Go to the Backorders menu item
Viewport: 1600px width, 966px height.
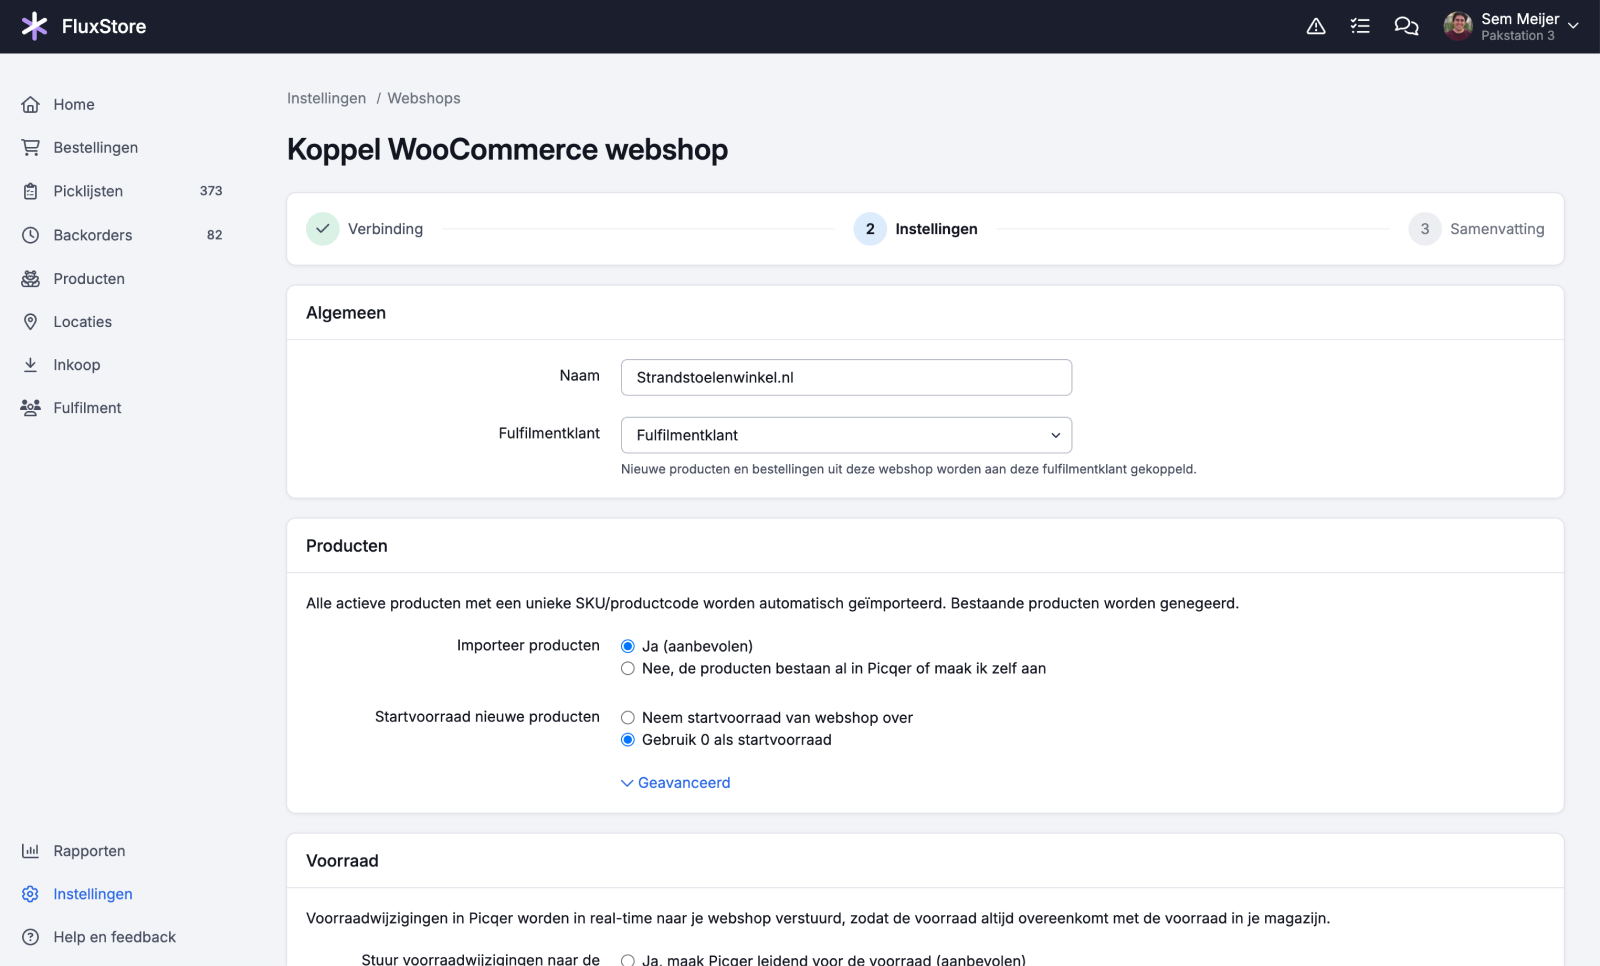pos(93,235)
